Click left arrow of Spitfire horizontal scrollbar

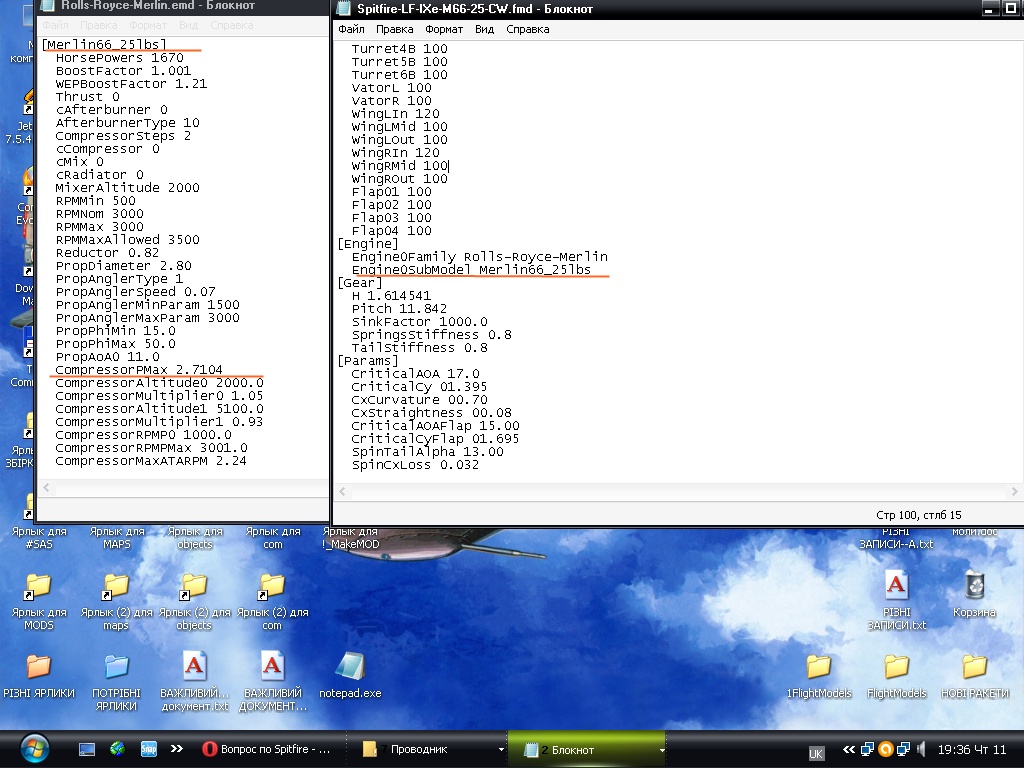(x=342, y=491)
